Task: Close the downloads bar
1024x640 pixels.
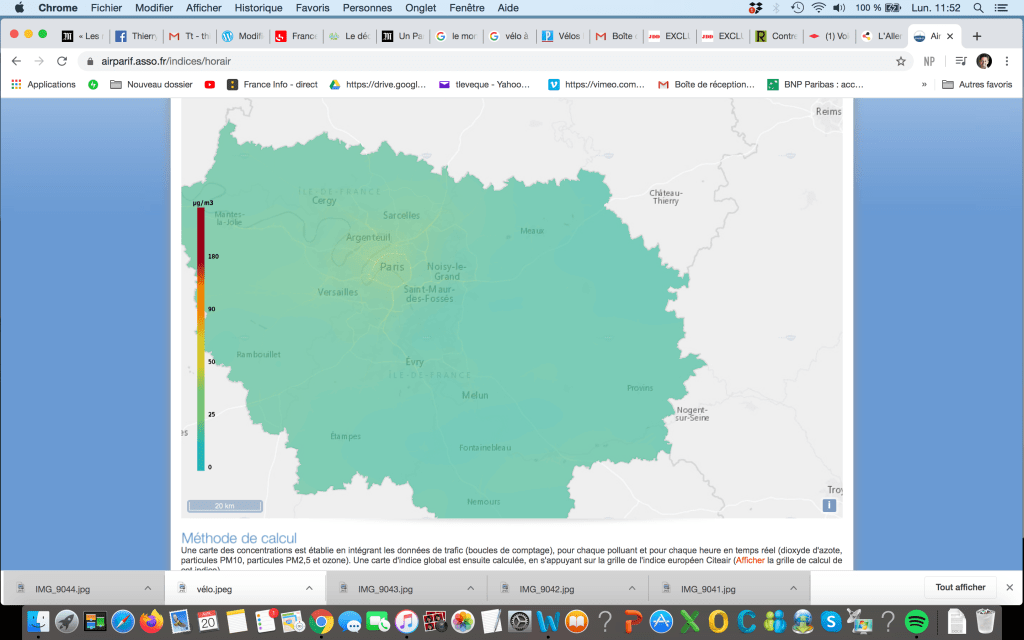Action: coord(1009,588)
